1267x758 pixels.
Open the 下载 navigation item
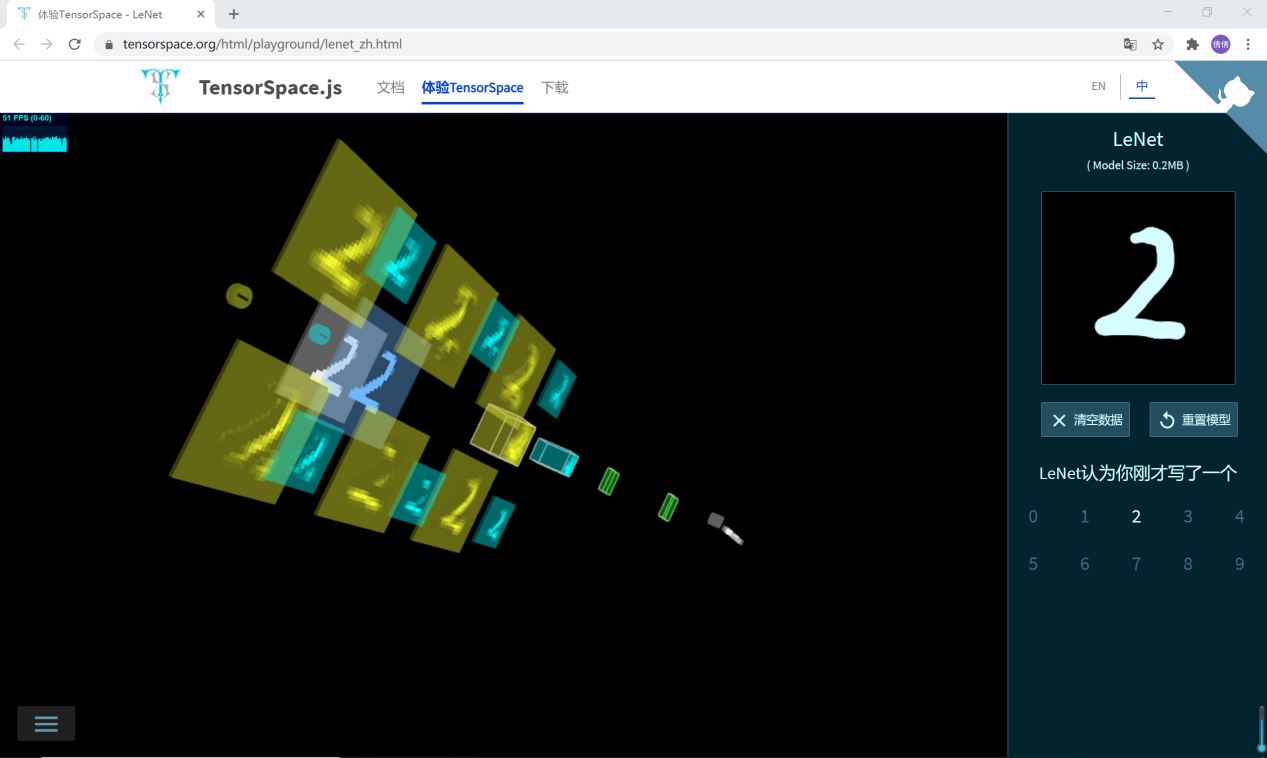point(554,87)
